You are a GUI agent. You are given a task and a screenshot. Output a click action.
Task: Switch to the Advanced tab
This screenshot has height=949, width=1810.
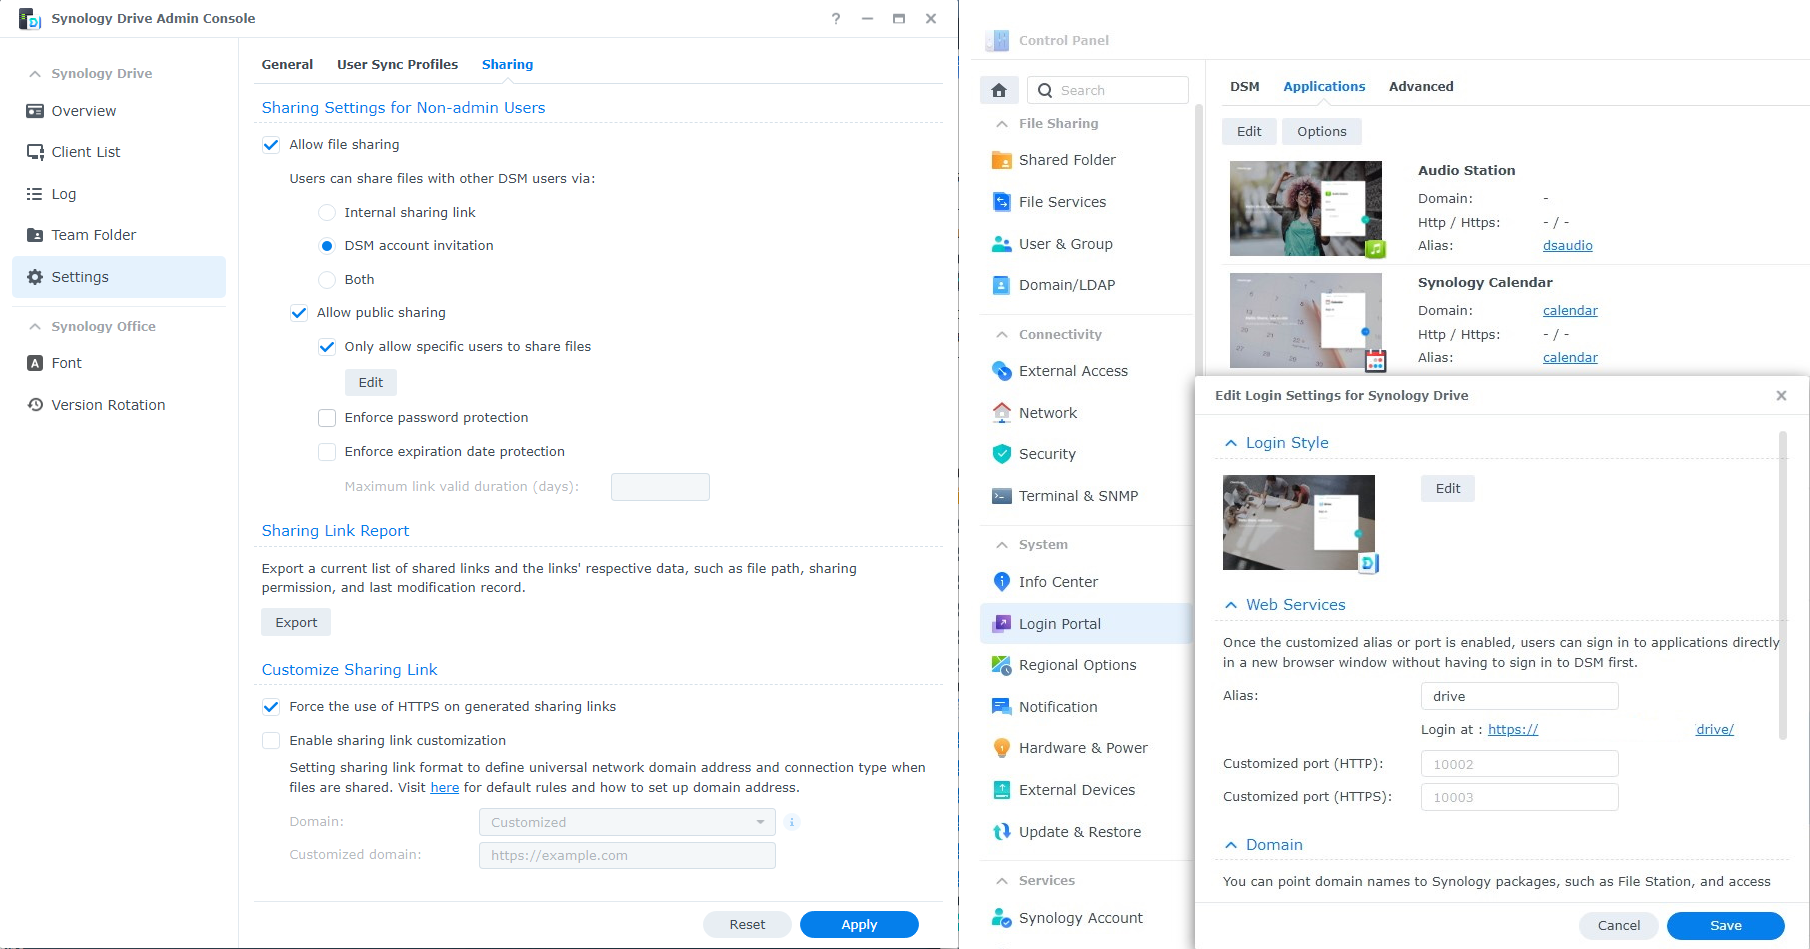(1421, 87)
